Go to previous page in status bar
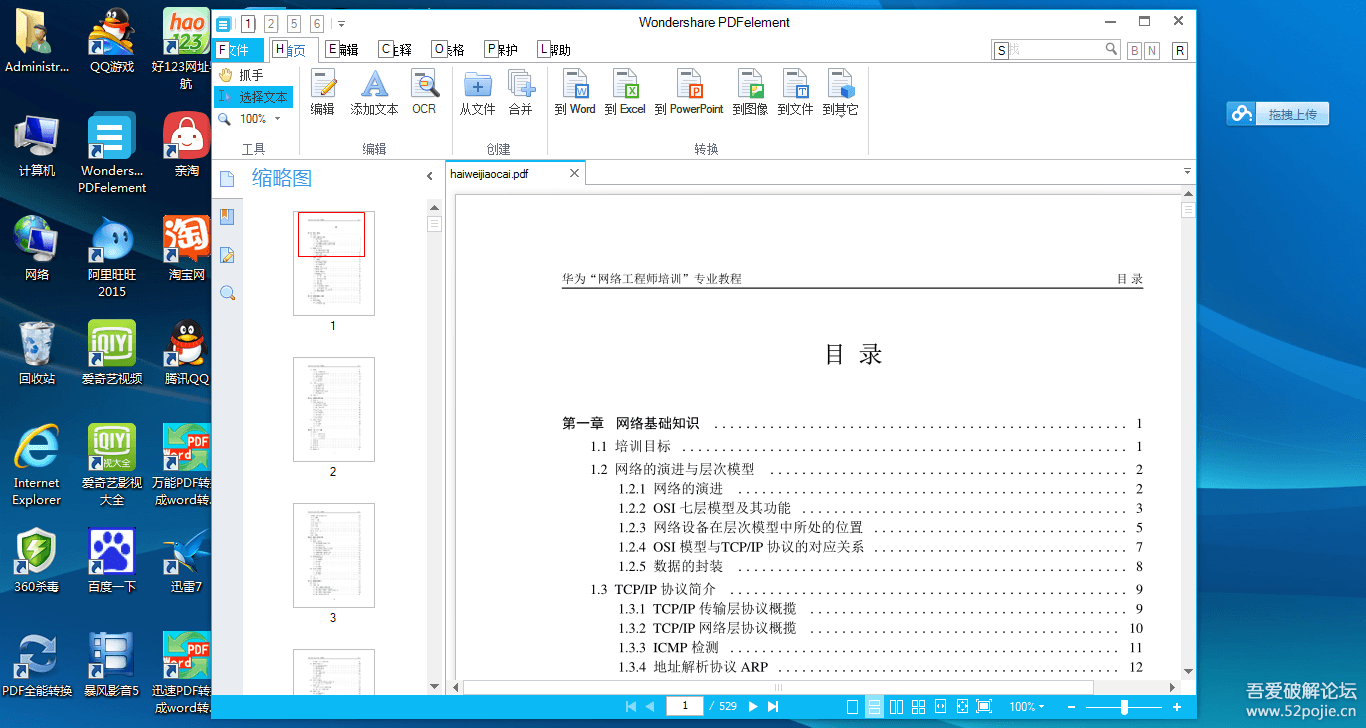 coord(650,706)
